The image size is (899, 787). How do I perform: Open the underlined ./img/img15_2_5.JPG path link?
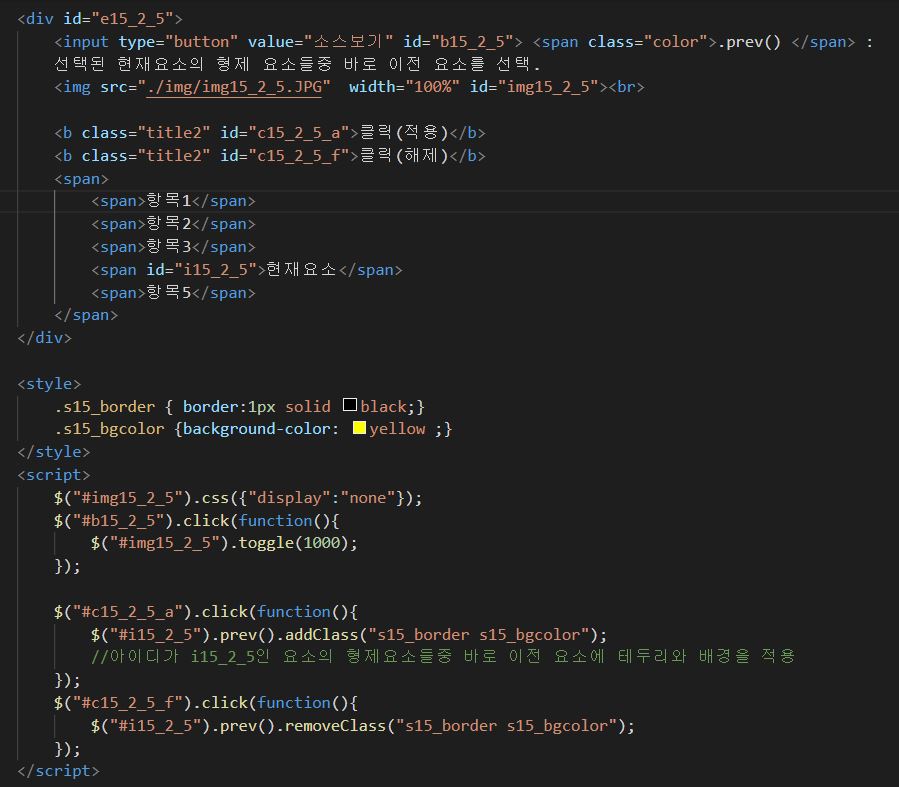234,87
